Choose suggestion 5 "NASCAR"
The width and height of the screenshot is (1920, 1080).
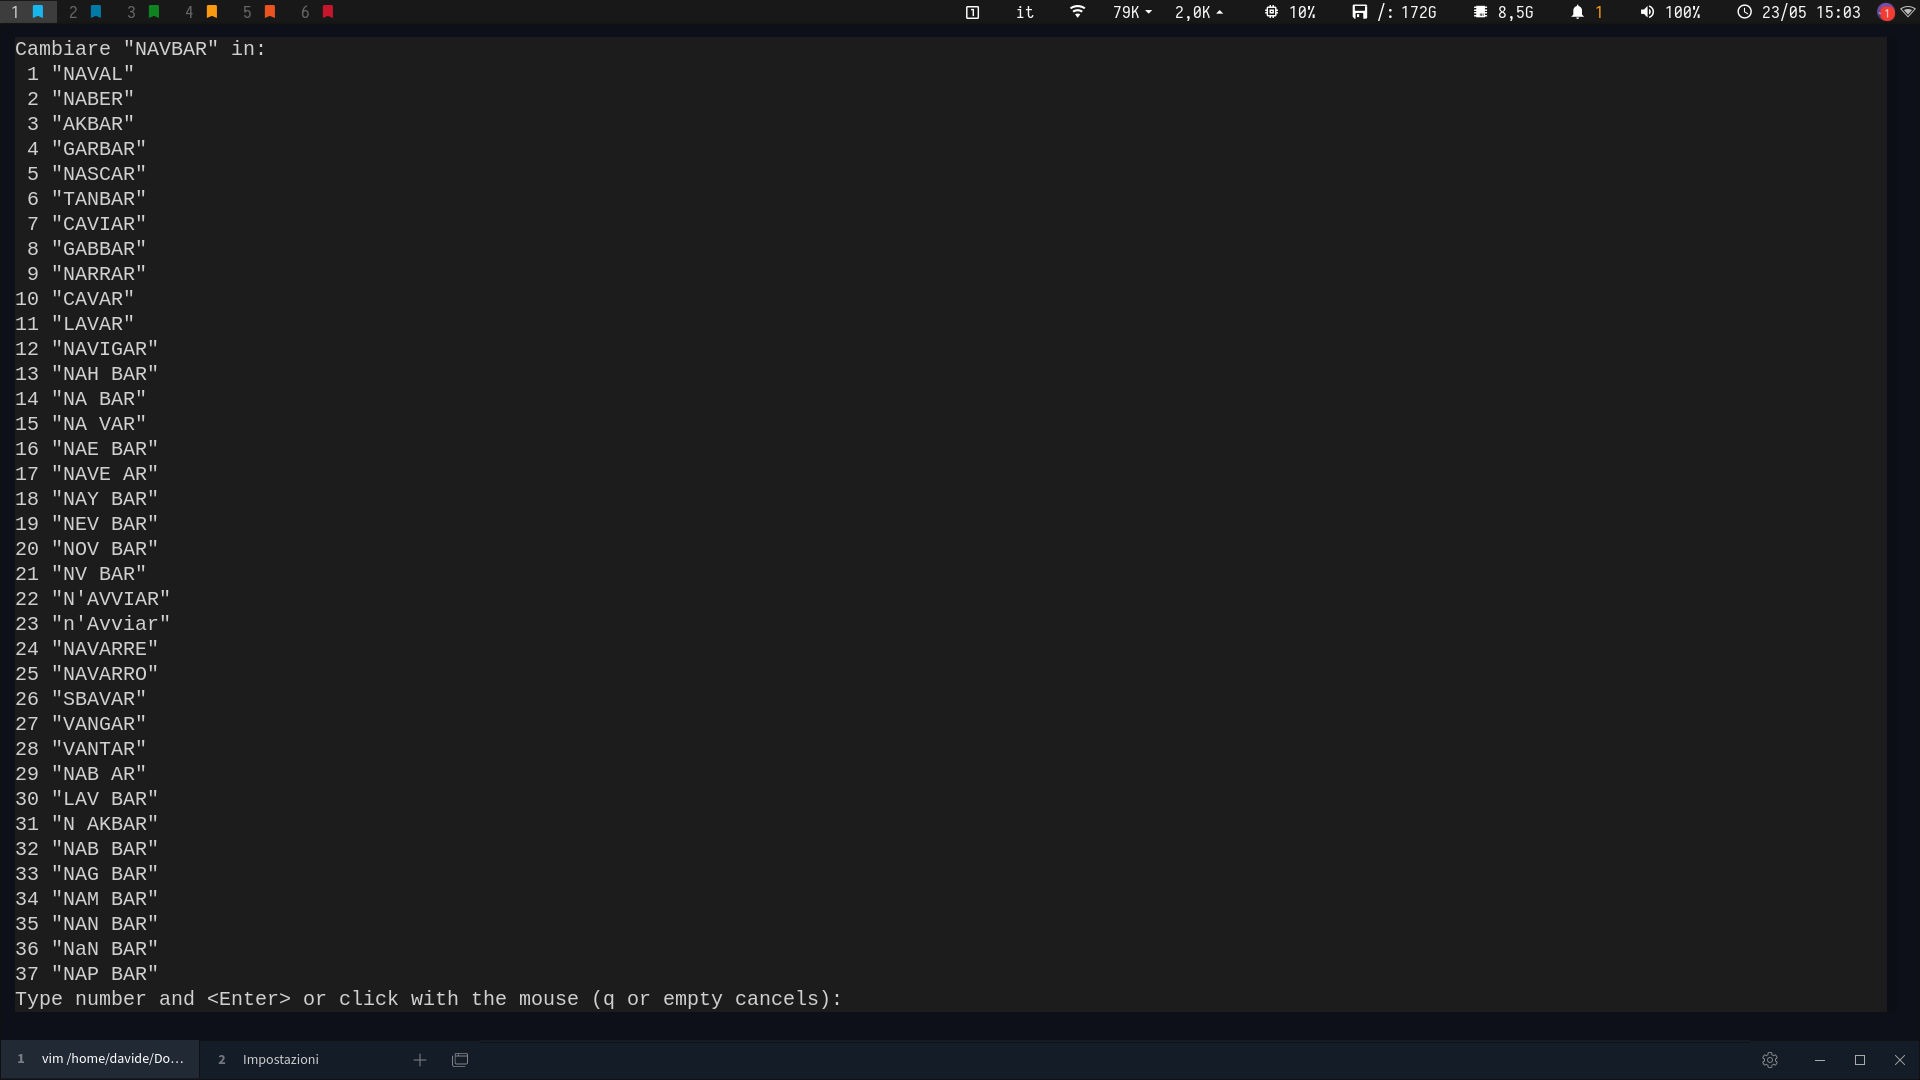pos(86,174)
